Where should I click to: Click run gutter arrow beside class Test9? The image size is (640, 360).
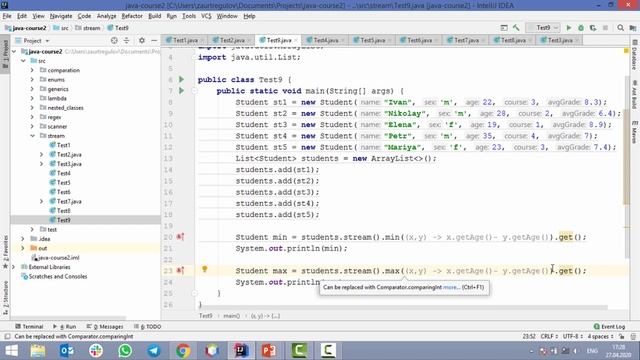(x=181, y=80)
